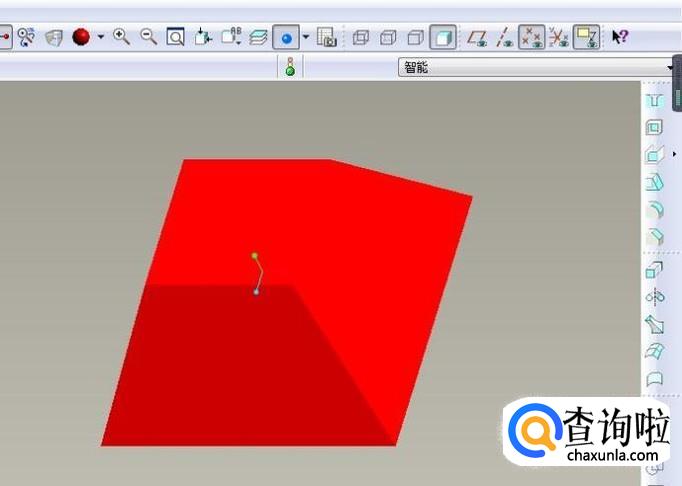Click the yellow handle point on the red model
The height and width of the screenshot is (486, 682).
[x=255, y=256]
